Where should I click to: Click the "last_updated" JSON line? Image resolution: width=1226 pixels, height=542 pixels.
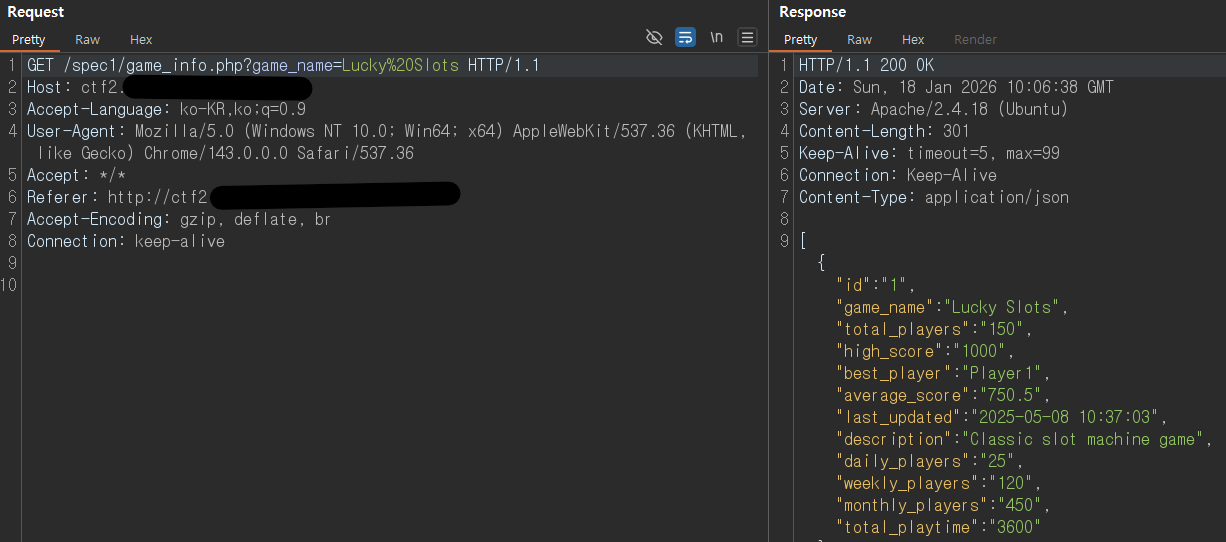1002,418
